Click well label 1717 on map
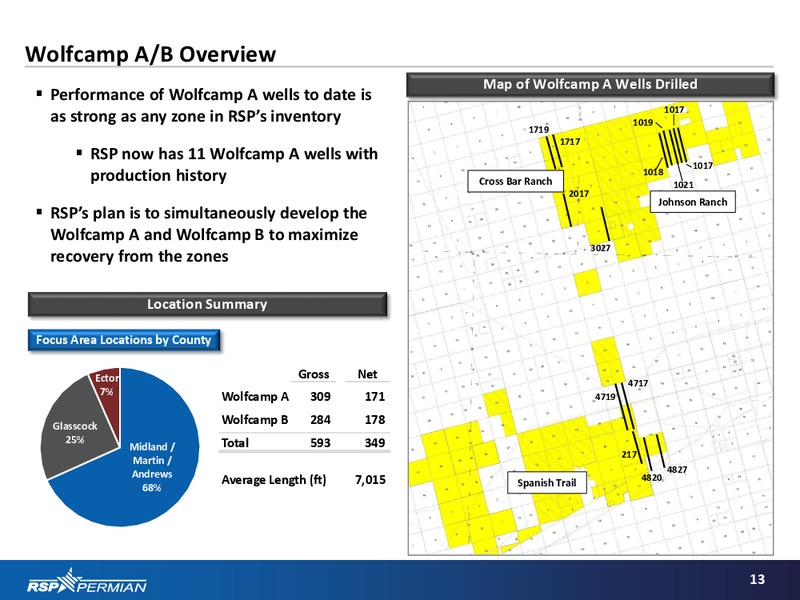 tap(570, 142)
